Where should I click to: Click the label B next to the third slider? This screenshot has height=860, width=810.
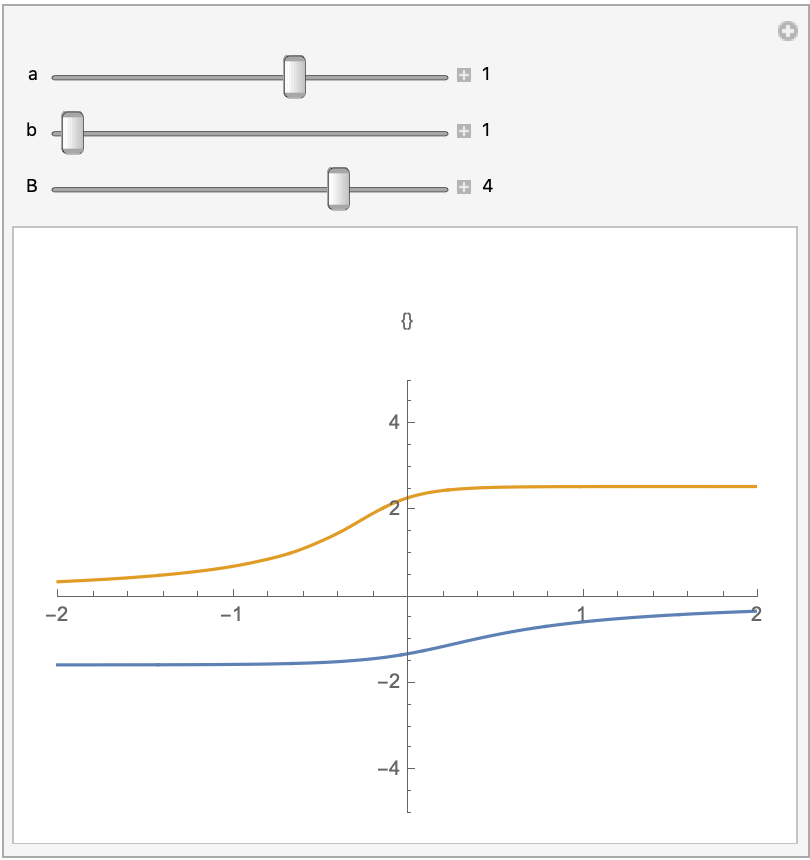33,187
